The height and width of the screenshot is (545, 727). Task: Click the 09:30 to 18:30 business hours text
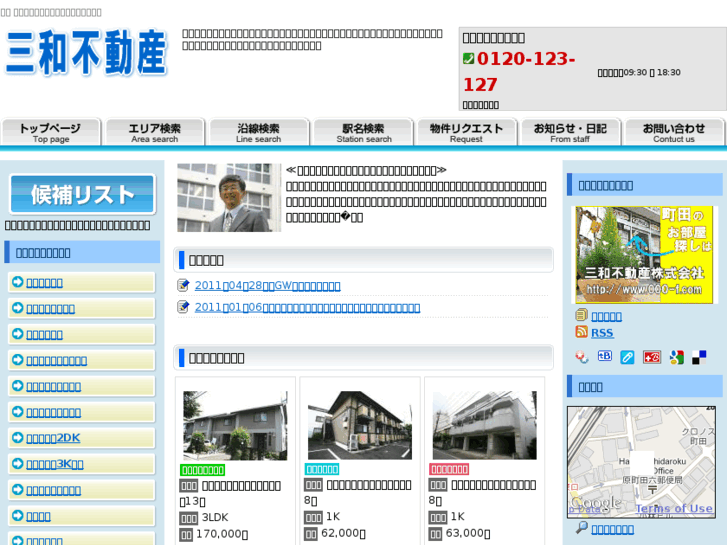[x=639, y=72]
